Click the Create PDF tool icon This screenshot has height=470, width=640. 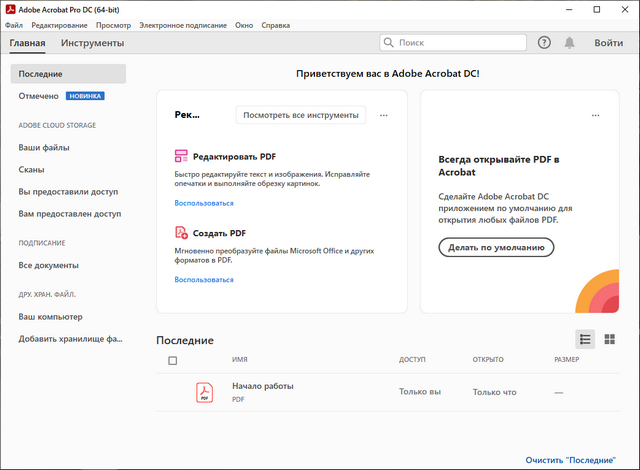181,233
